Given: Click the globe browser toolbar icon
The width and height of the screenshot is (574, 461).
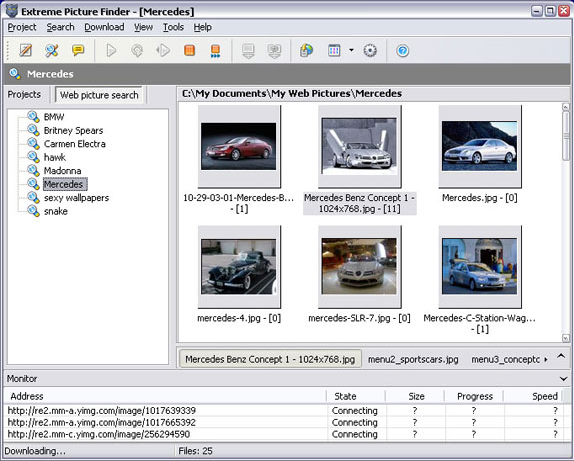Looking at the screenshot, I should 306,50.
